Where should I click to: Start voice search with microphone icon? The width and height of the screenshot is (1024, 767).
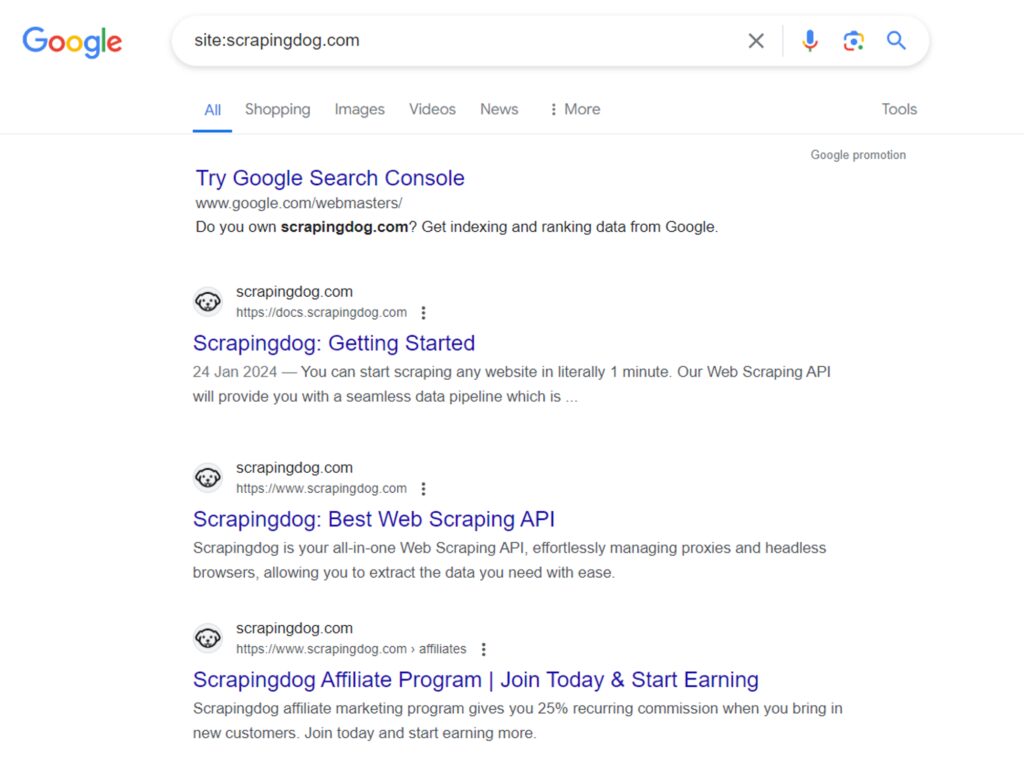(810, 41)
